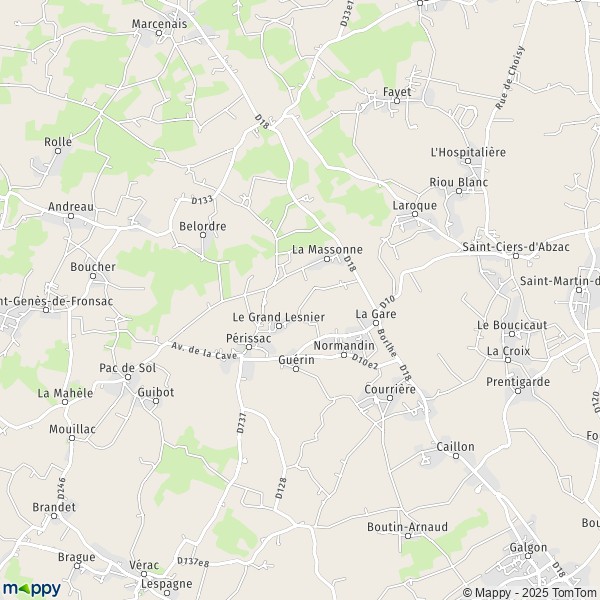Click the D737 road label

point(241,423)
